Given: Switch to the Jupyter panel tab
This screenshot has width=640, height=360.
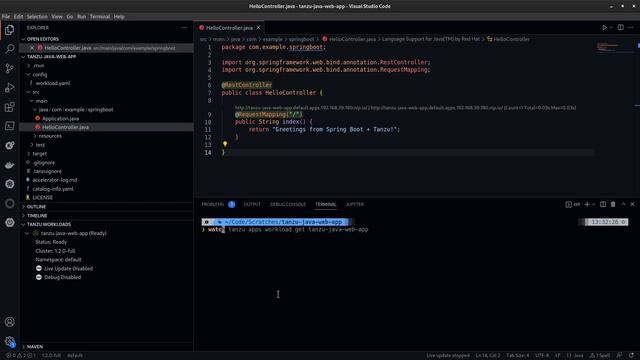Looking at the screenshot, I should point(355,204).
